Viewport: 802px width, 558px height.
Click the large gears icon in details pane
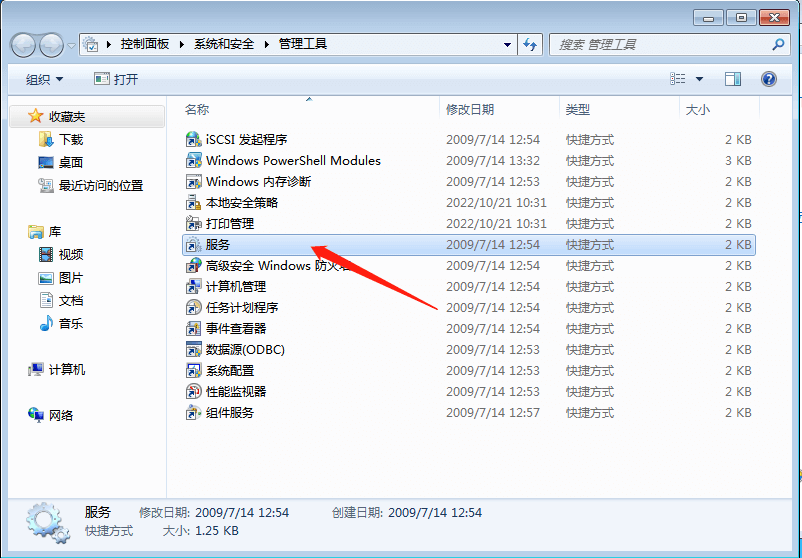click(x=48, y=522)
